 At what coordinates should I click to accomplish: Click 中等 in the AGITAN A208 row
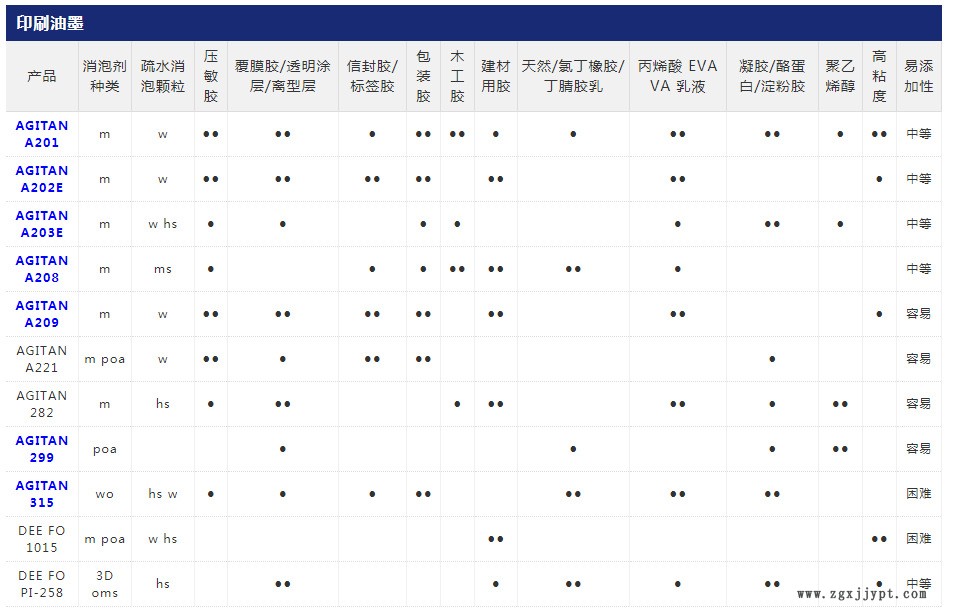click(x=918, y=269)
